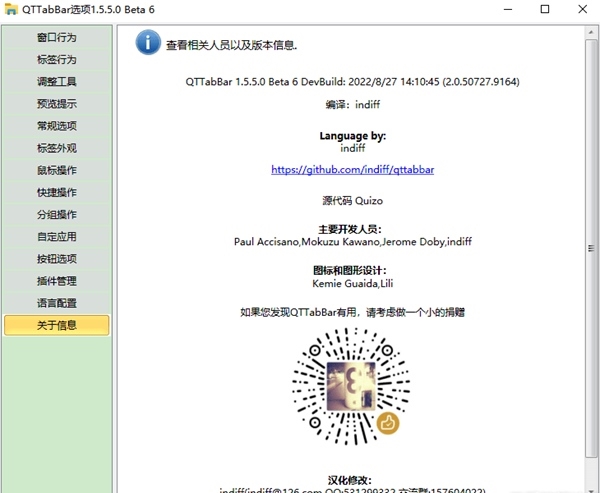Open 自定应用 settings

point(57,237)
